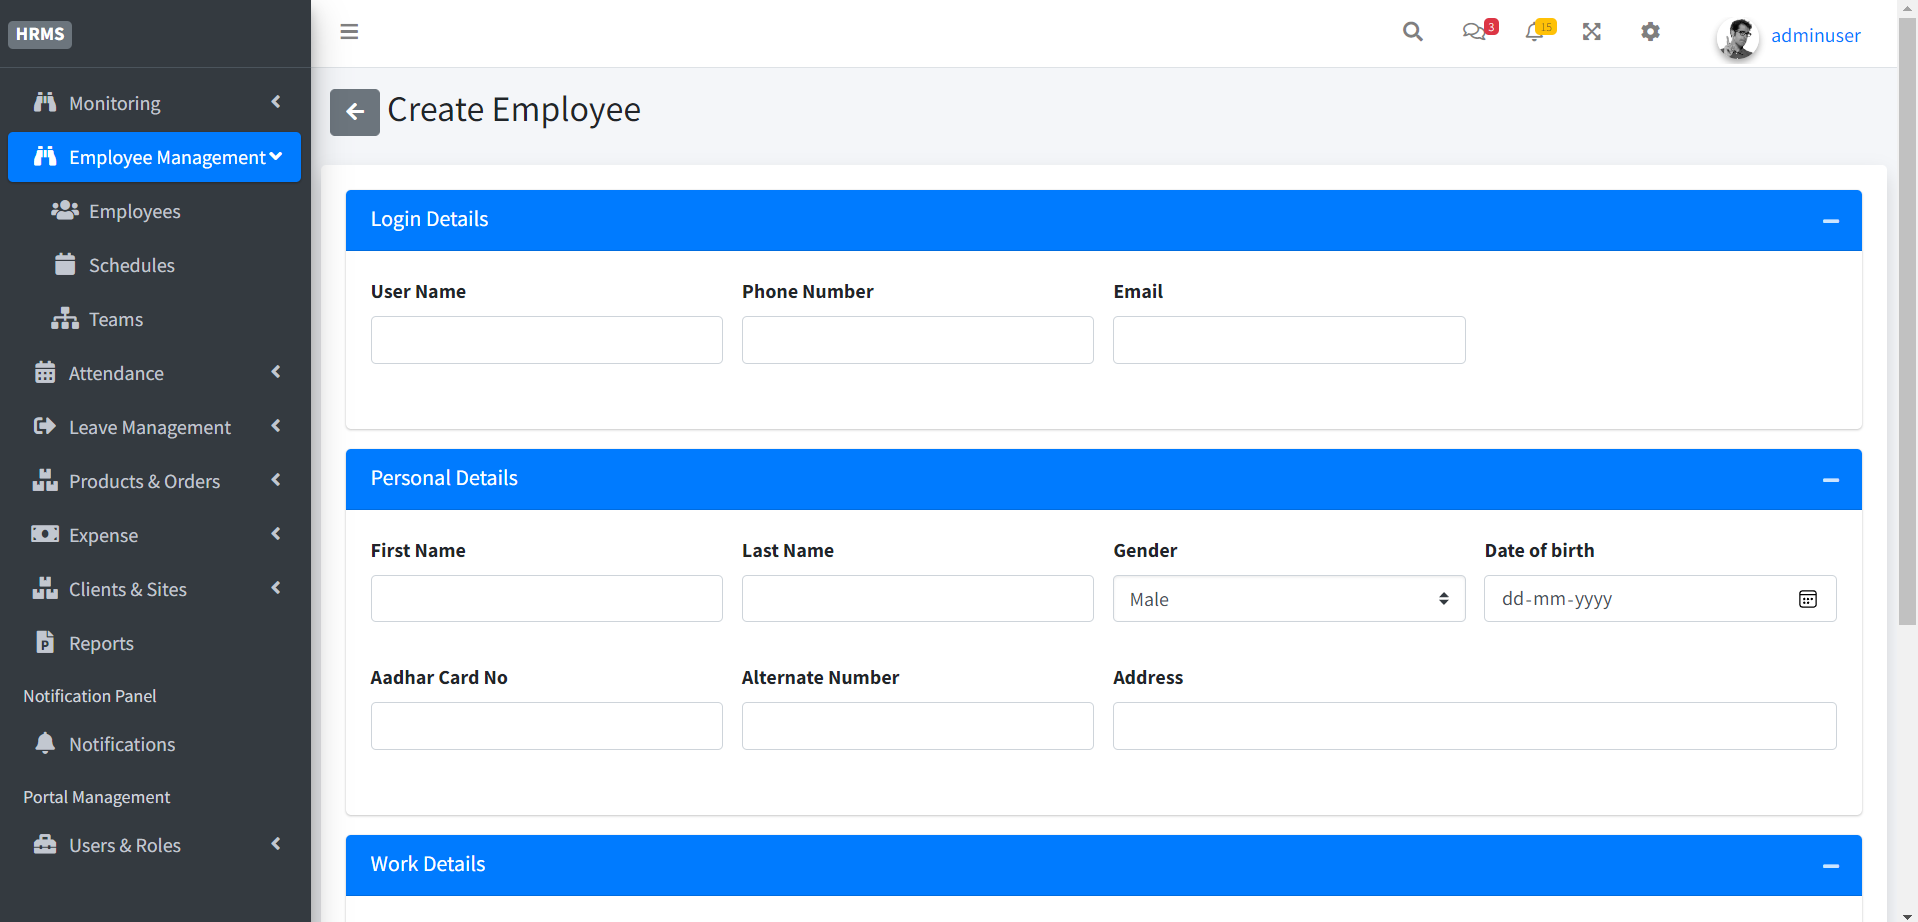This screenshot has height=922, width=1918.
Task: Open the search icon in the top bar
Action: point(1412,31)
